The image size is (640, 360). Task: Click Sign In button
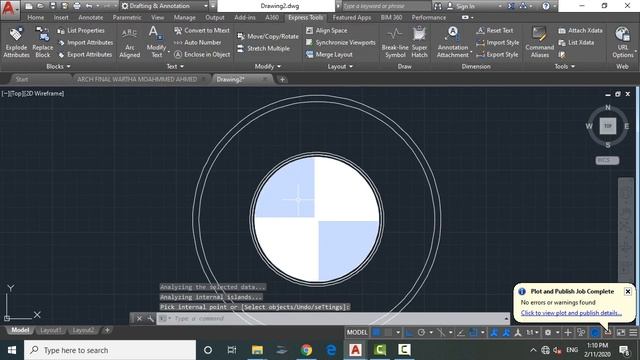coord(461,6)
